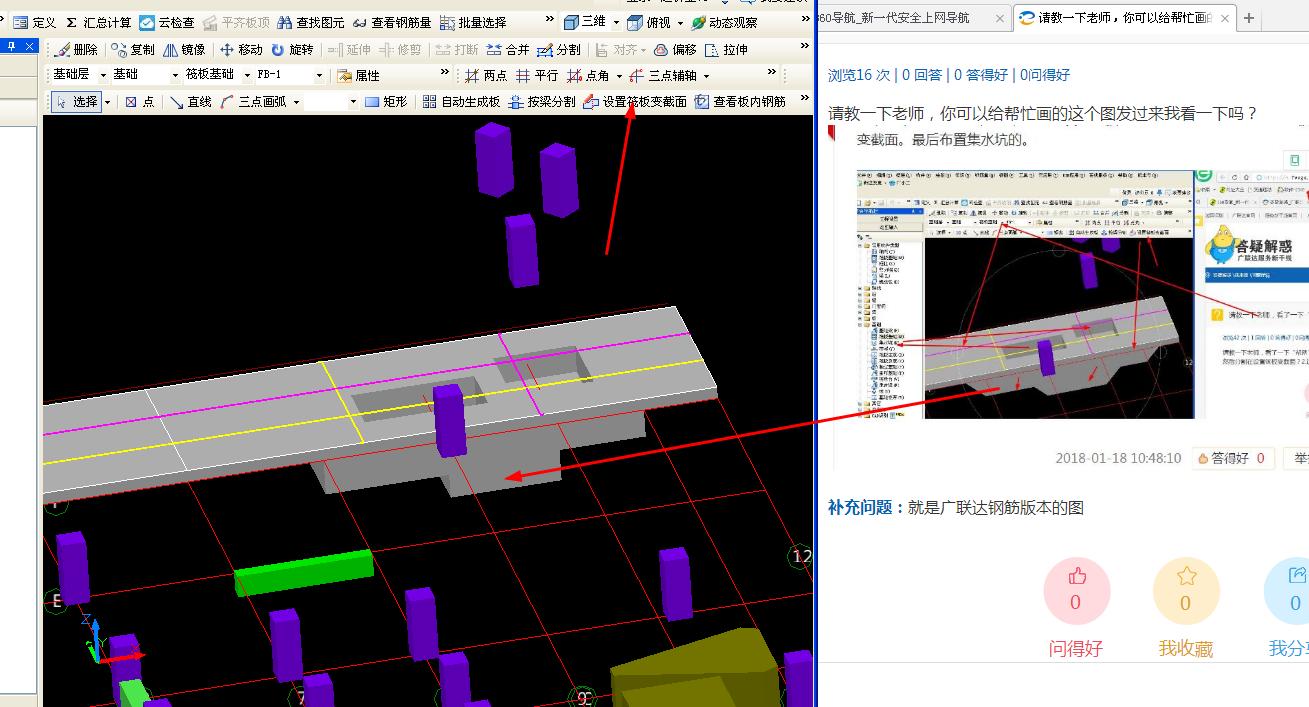Viewport: 1309px width, 707px height.
Task: Open the 属性 properties panel
Action: click(358, 75)
